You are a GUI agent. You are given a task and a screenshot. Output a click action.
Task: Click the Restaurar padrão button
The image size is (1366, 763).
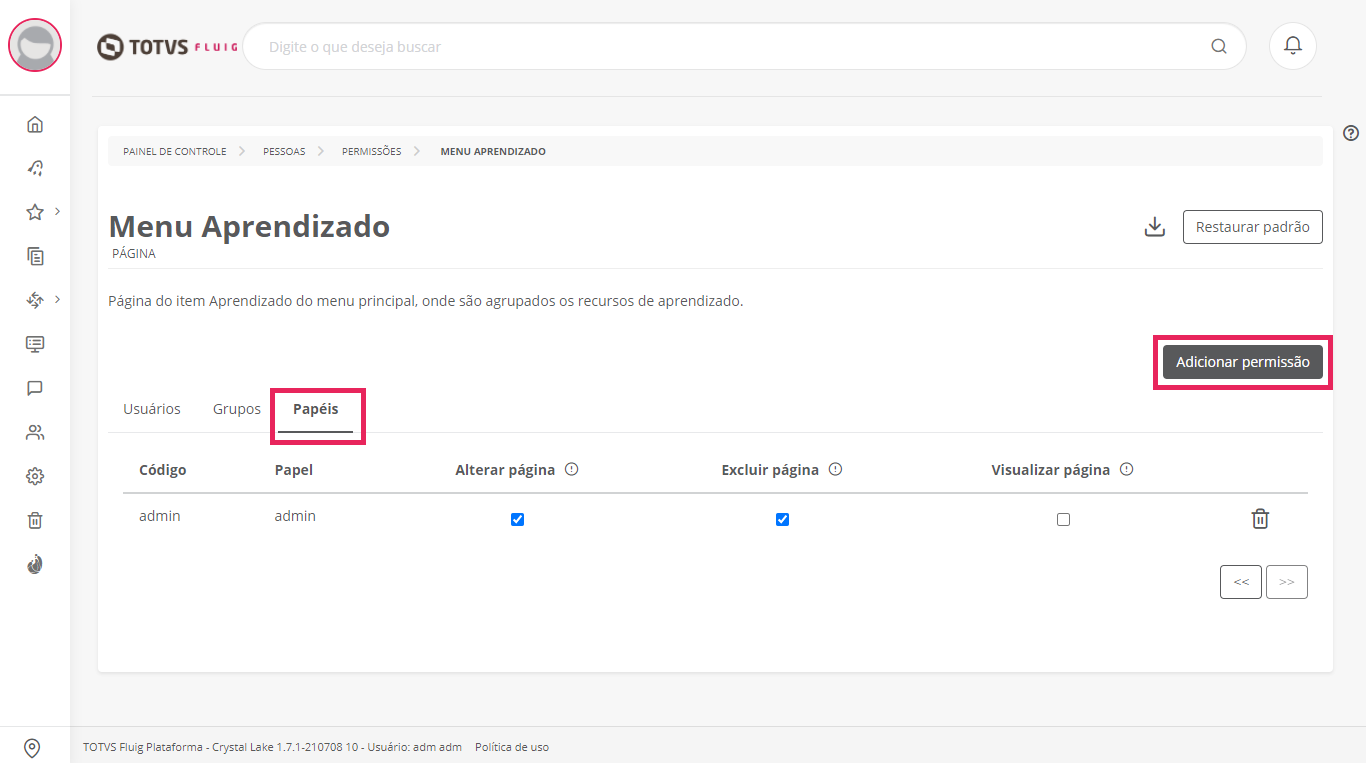pos(1252,227)
